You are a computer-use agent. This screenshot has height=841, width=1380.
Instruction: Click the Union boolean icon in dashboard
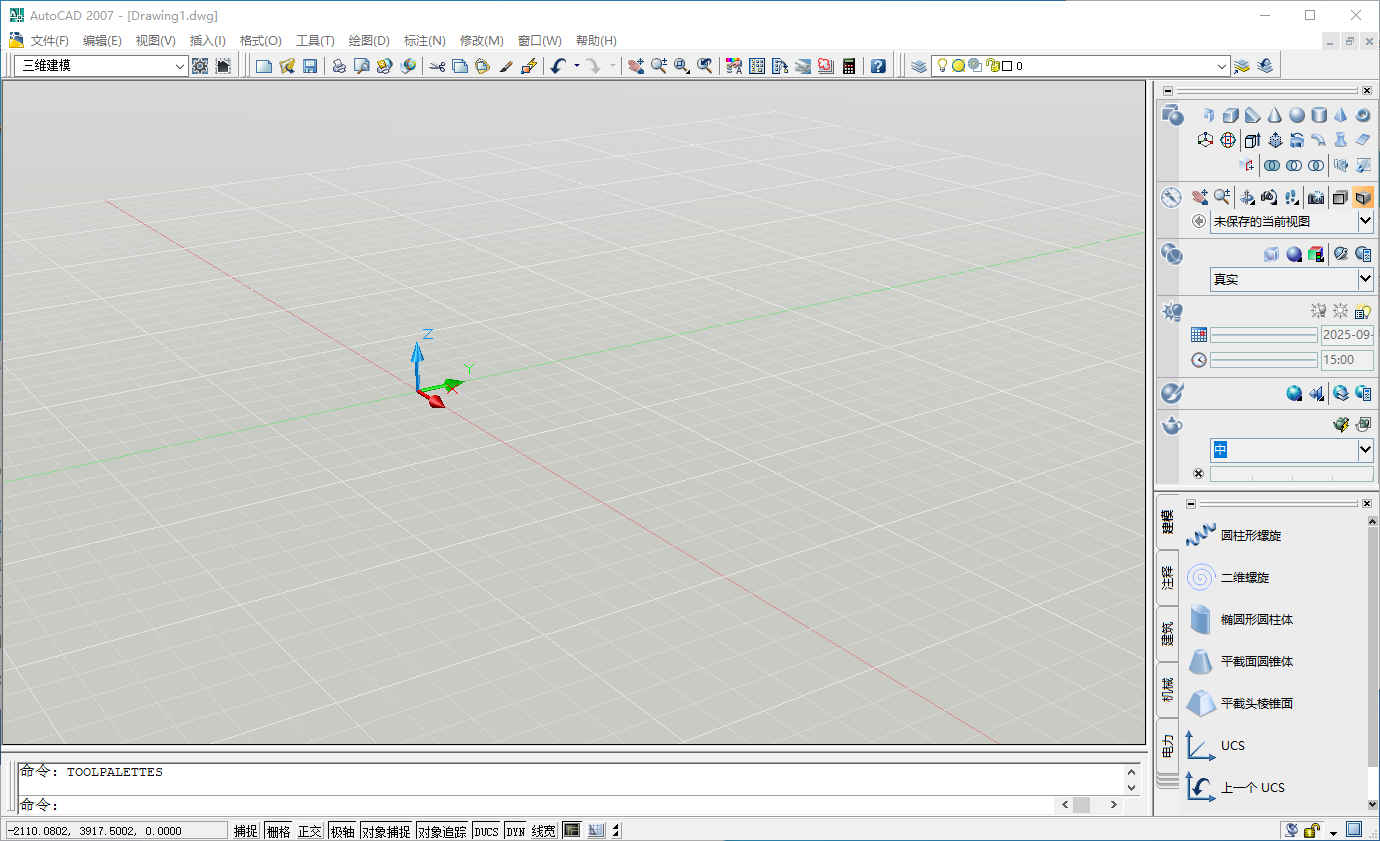(1272, 165)
